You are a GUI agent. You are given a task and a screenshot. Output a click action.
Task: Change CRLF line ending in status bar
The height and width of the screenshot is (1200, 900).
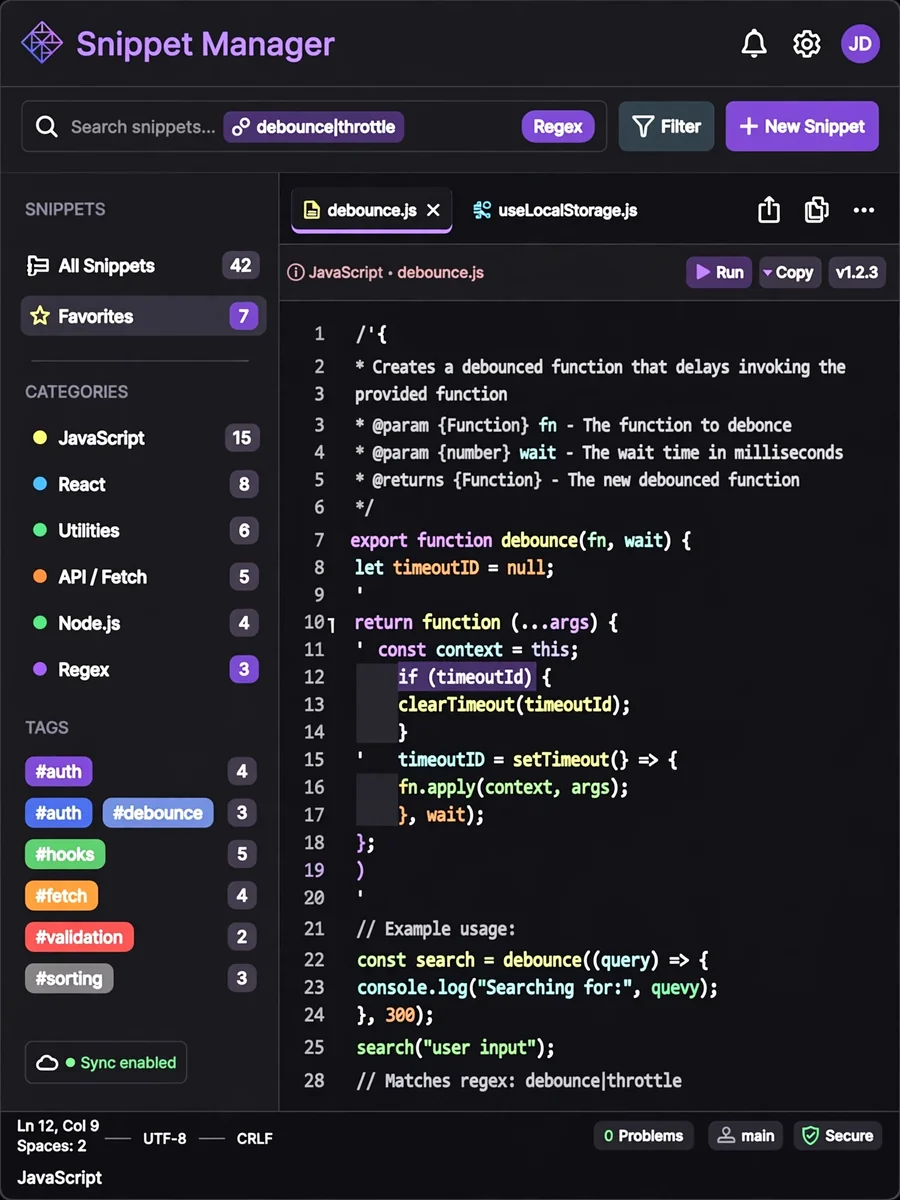click(x=255, y=1139)
